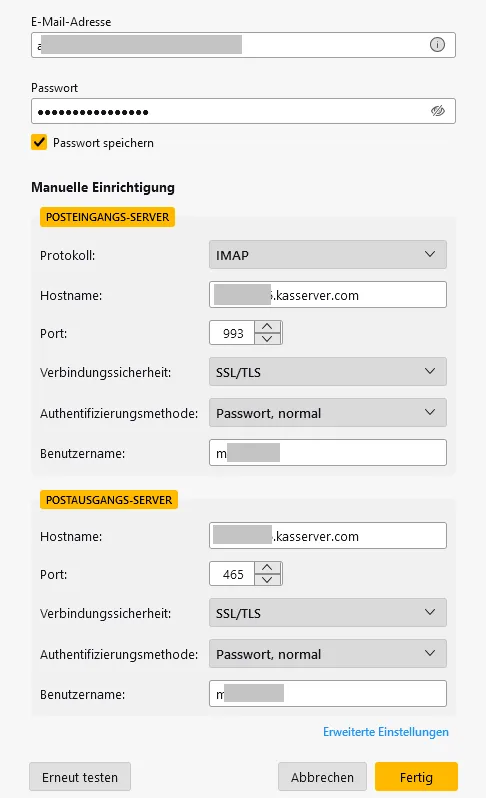Select the incoming port number field 993
Screen dimensions: 486x798
232,333
